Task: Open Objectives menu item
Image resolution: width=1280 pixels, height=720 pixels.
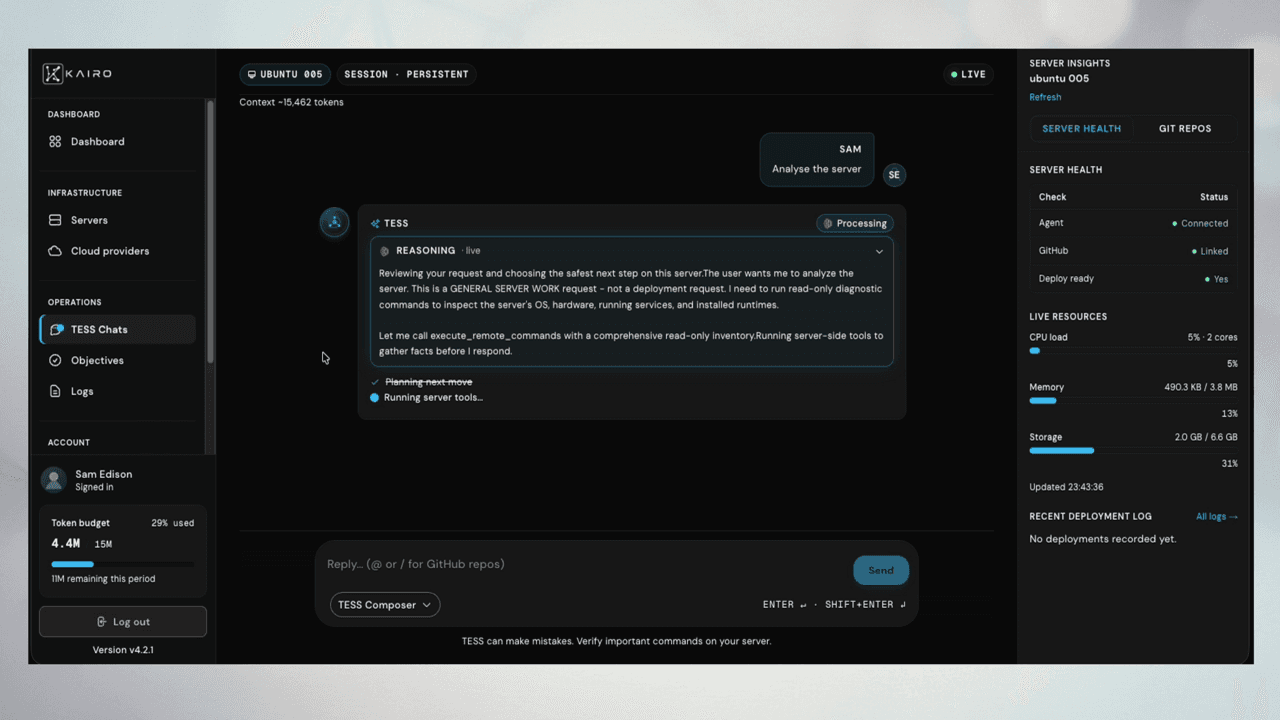Action: tap(117, 360)
